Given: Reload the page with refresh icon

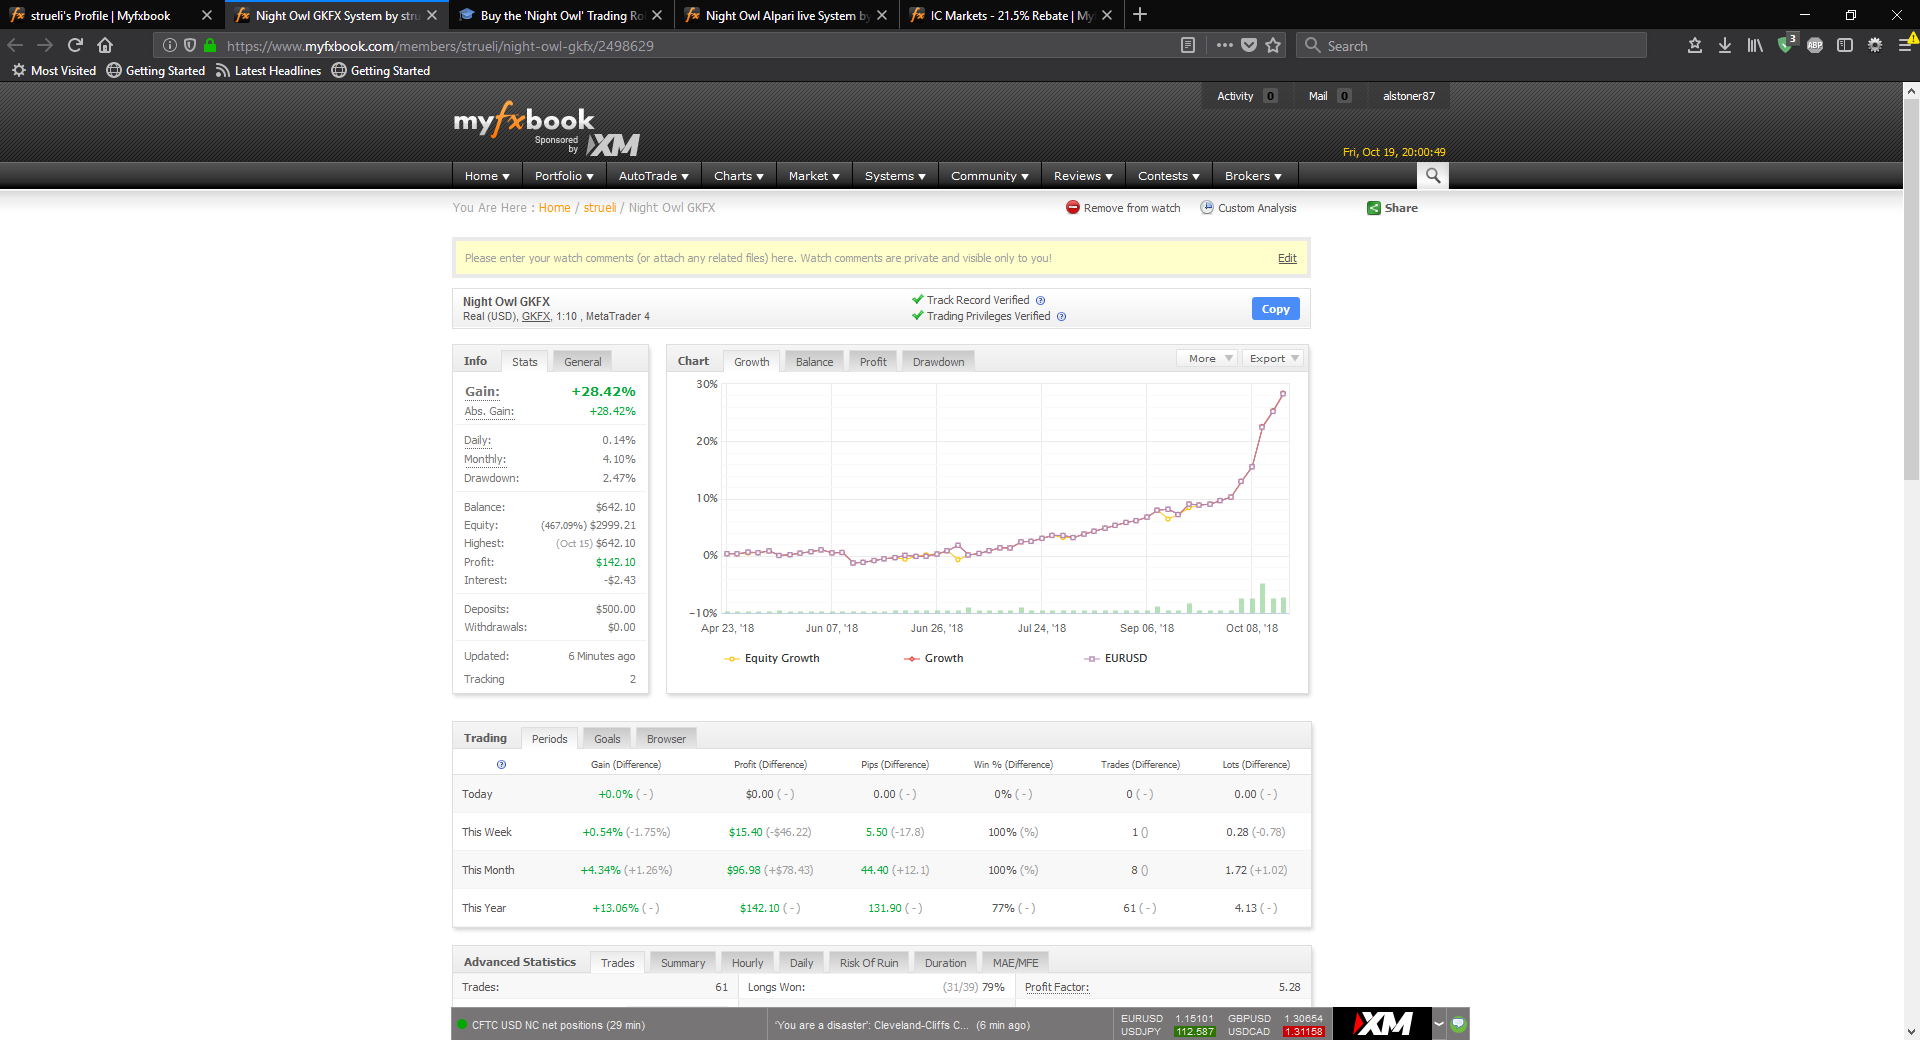Looking at the screenshot, I should [x=75, y=45].
